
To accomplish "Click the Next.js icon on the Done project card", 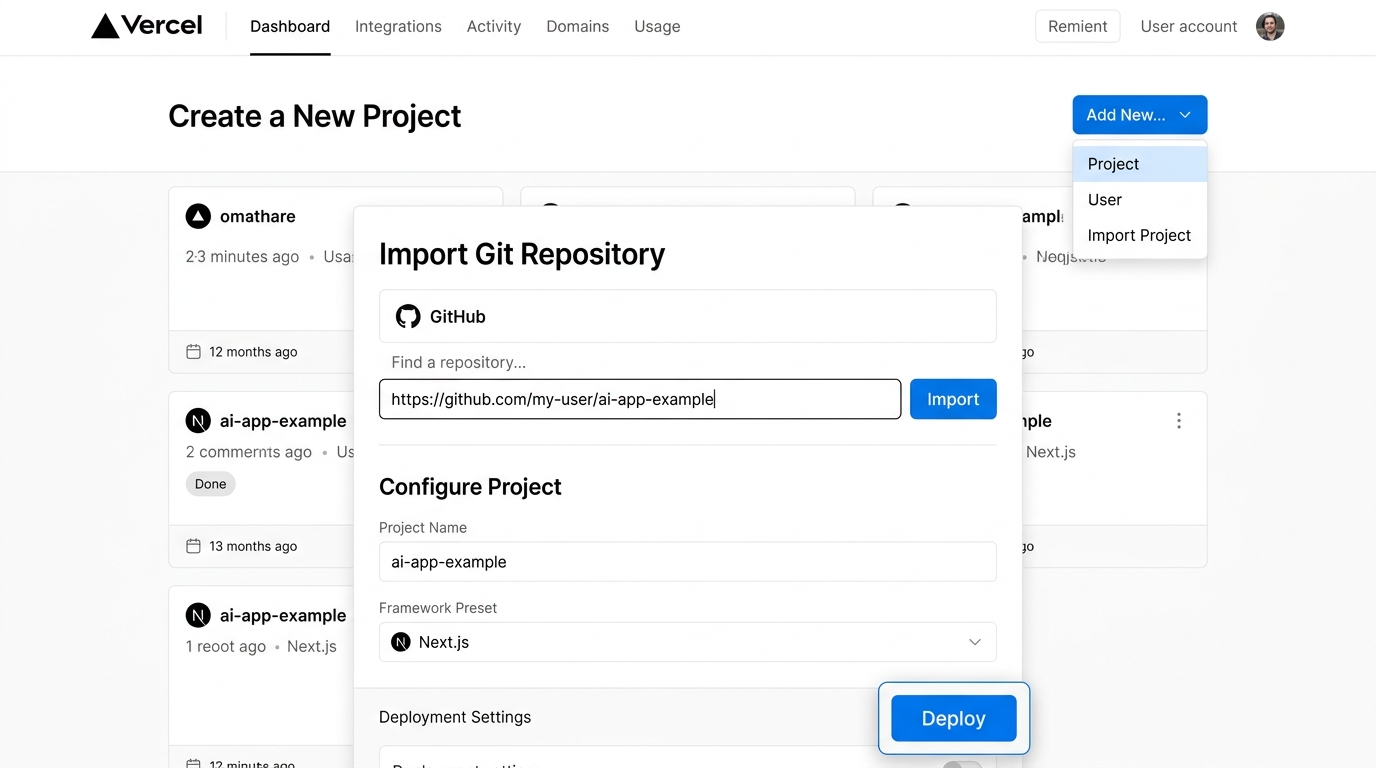I will point(198,421).
